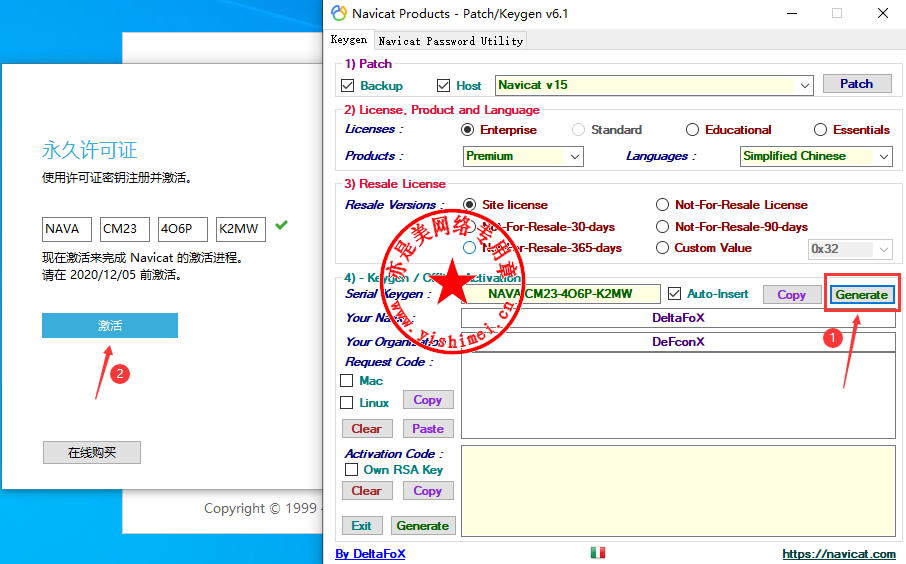Image resolution: width=906 pixels, height=564 pixels.
Task: Toggle the Backup checkbox
Action: [347, 86]
